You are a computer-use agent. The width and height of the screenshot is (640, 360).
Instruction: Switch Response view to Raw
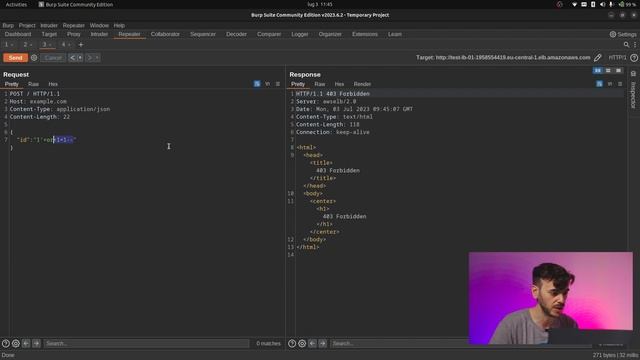tap(320, 84)
